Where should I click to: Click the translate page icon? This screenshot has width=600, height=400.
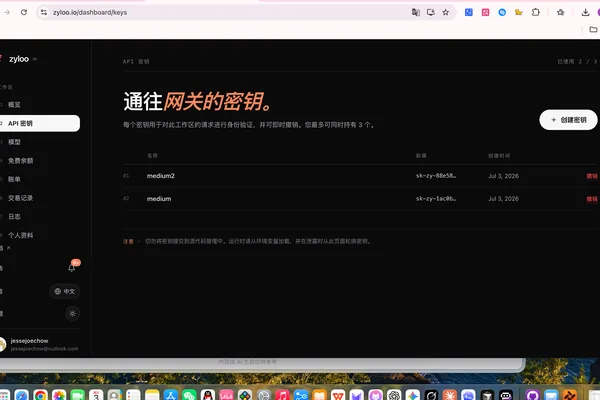point(416,12)
